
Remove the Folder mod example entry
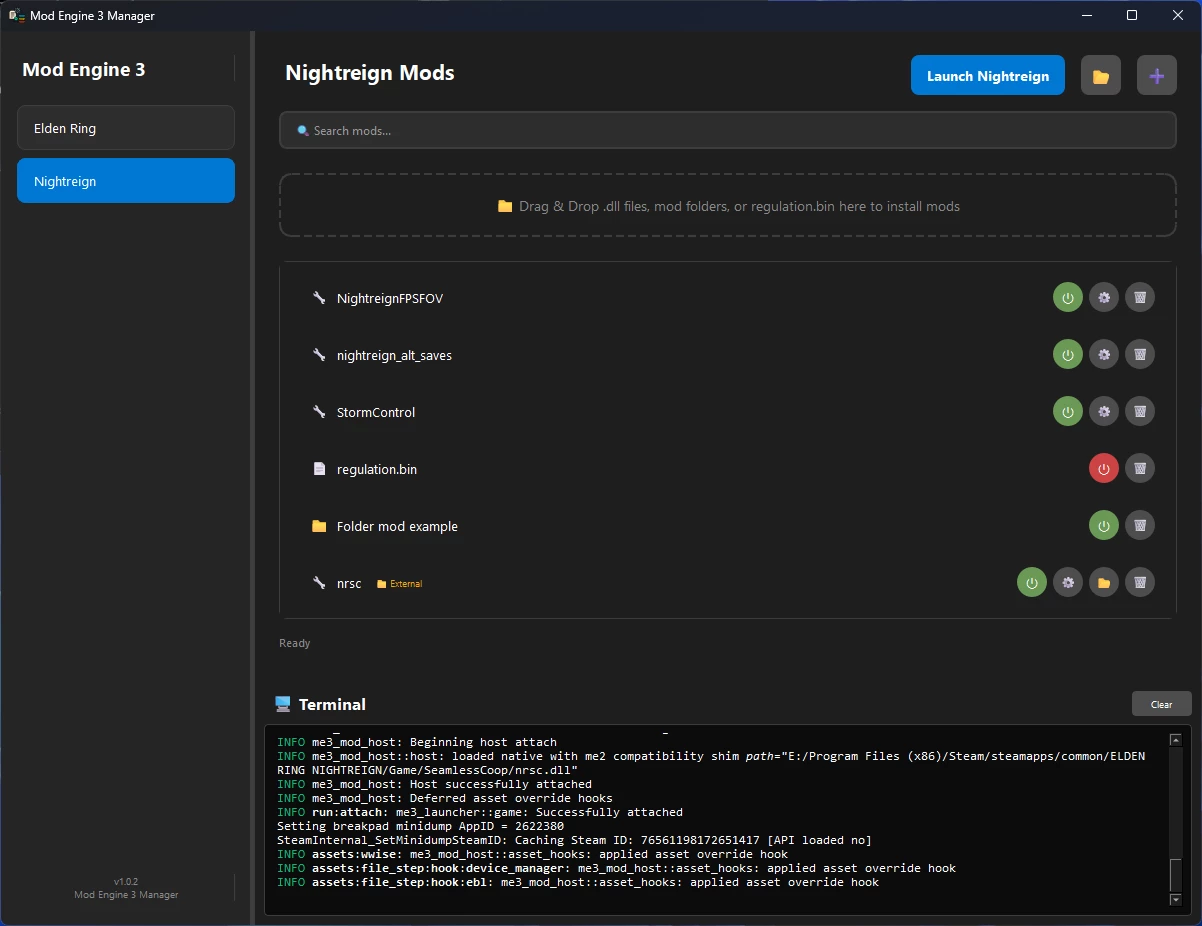(x=1140, y=526)
